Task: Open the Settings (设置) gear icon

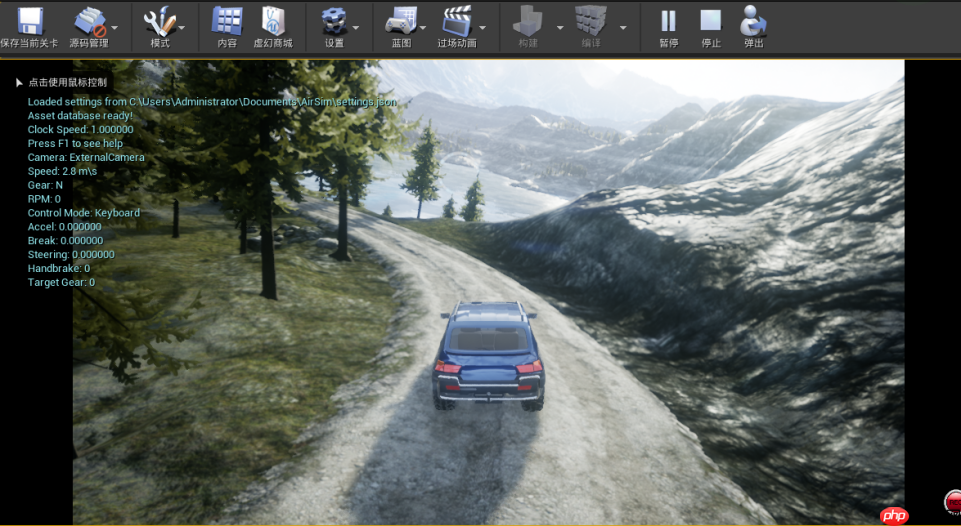Action: point(334,22)
